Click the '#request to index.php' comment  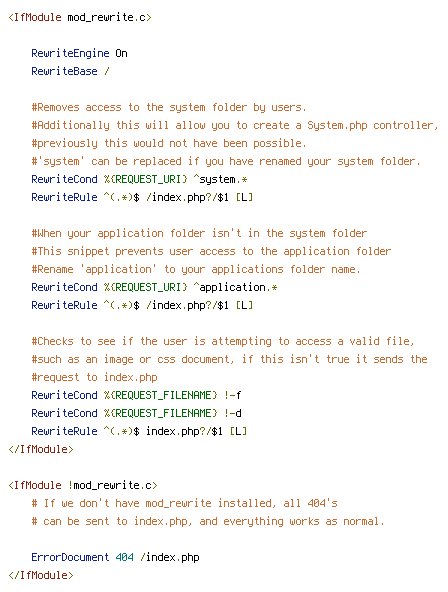(x=94, y=378)
